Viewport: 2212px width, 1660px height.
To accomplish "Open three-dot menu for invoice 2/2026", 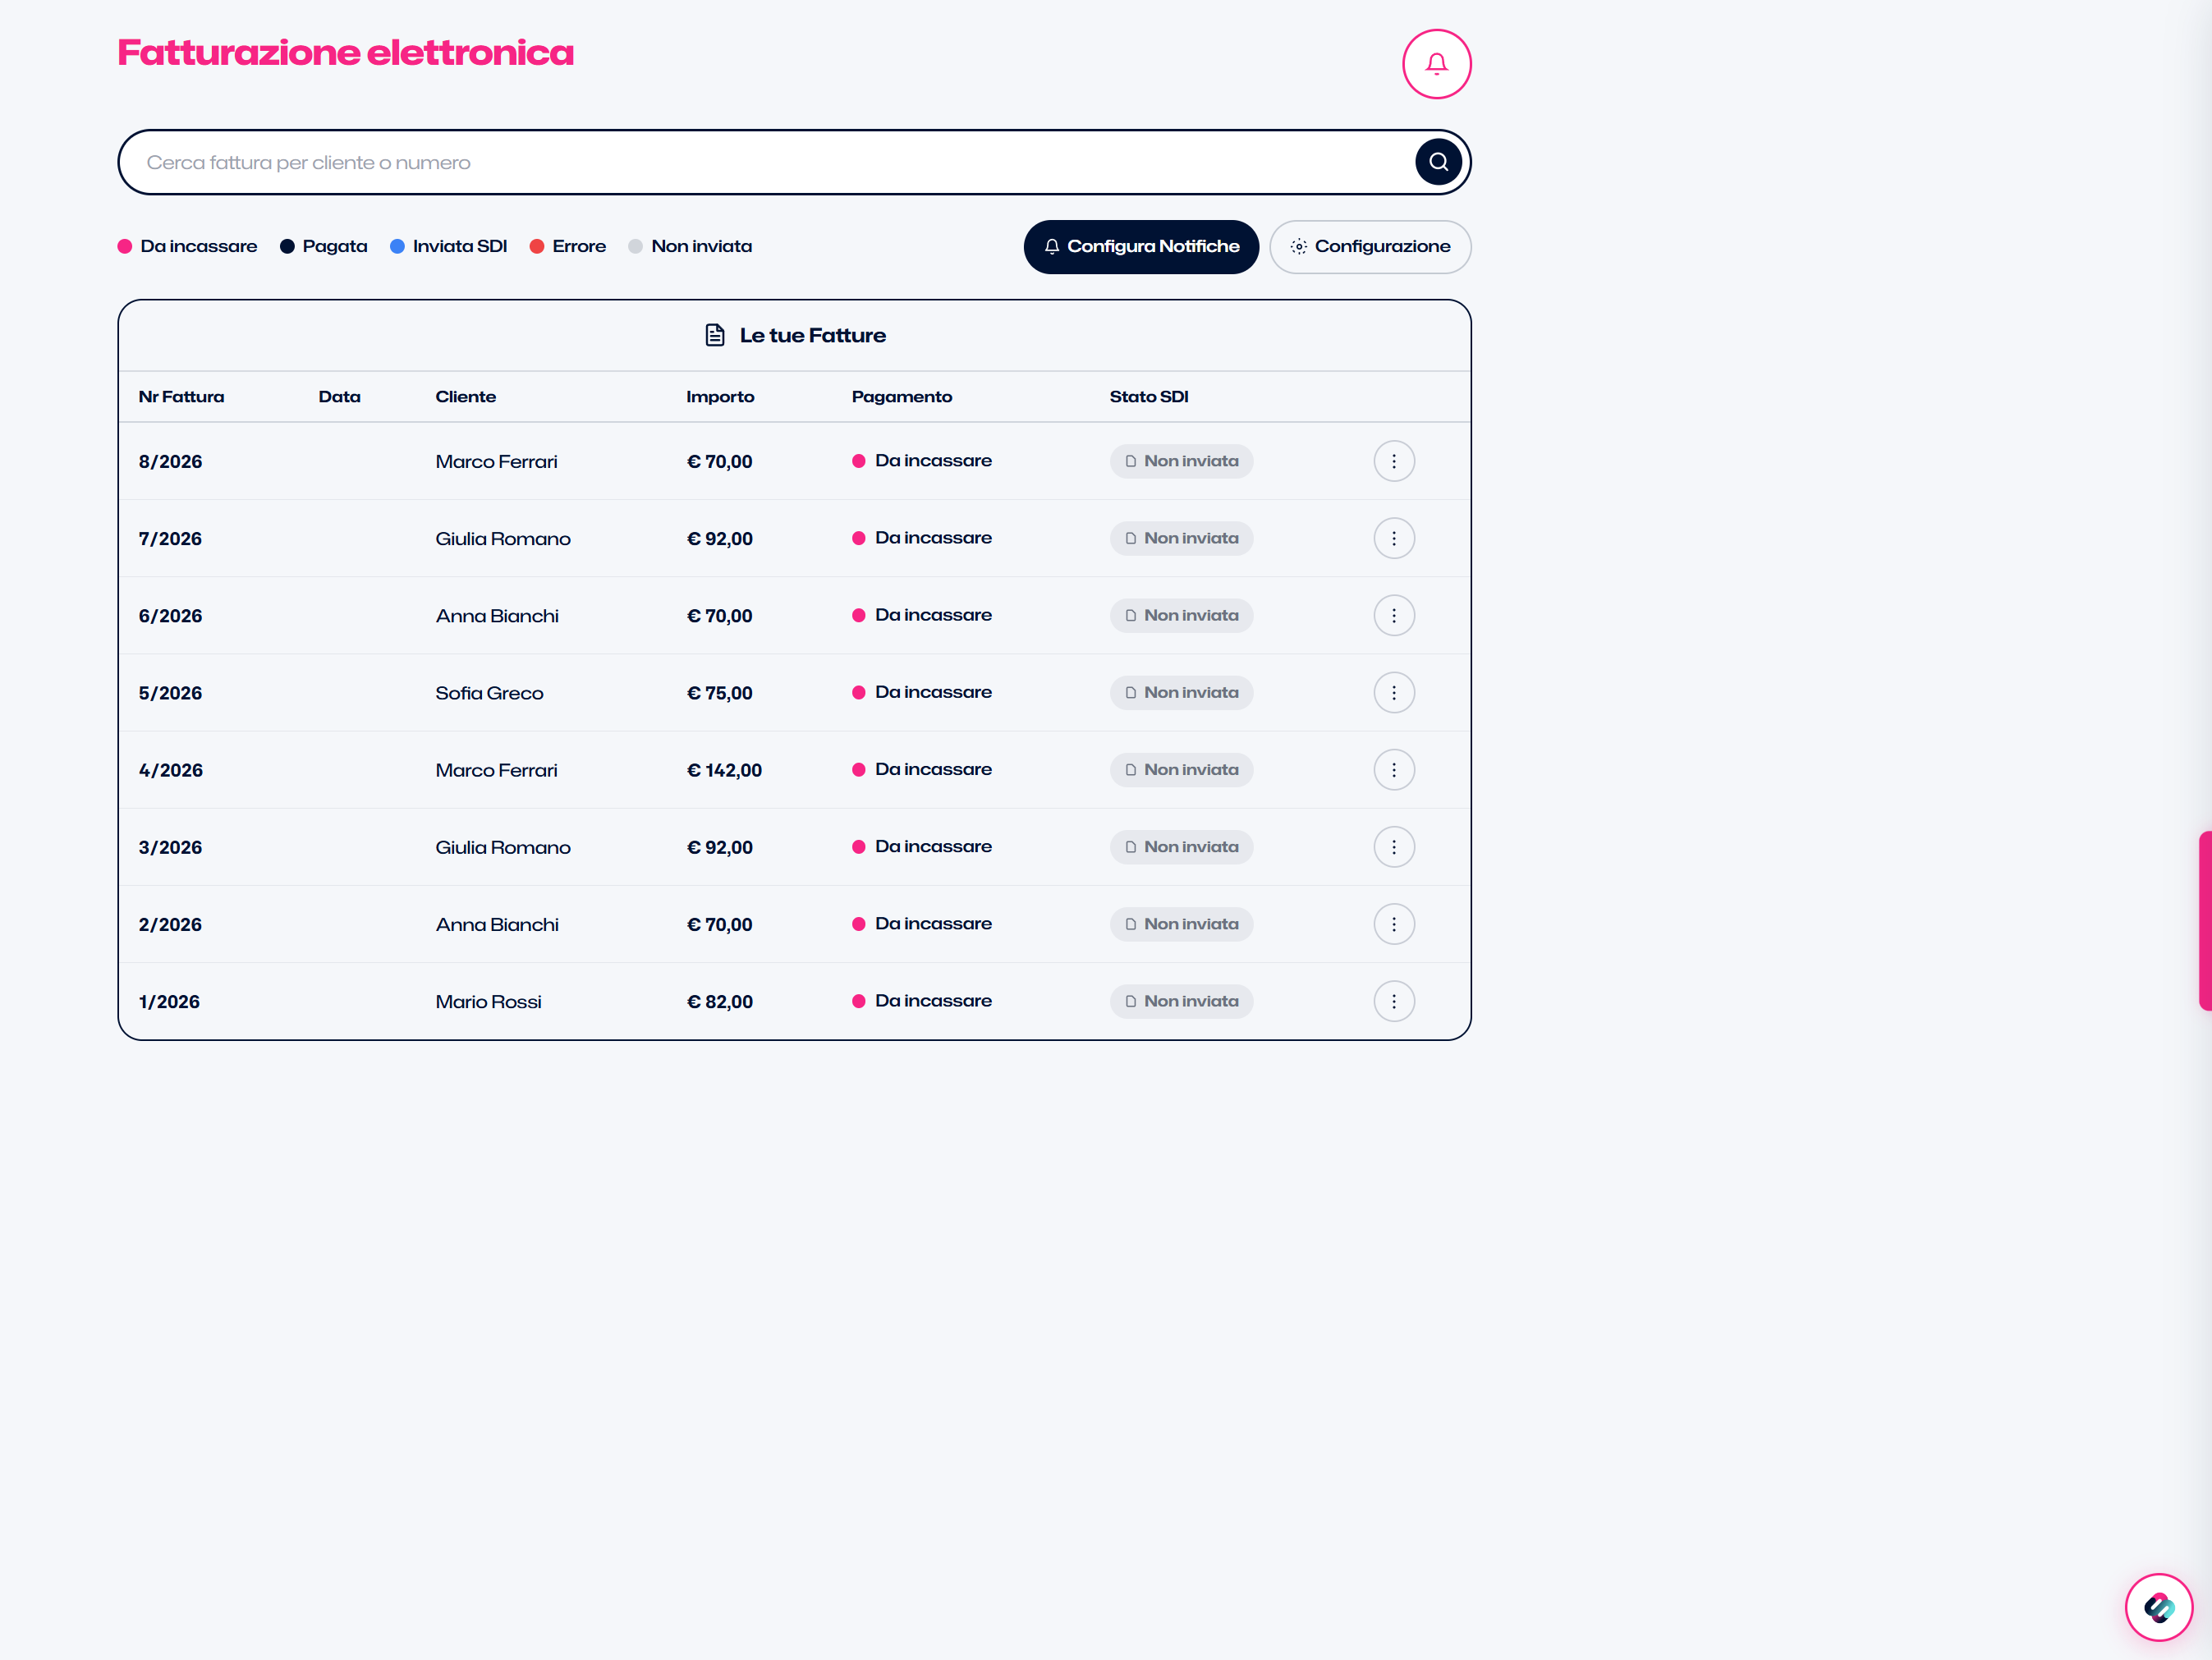I will (1394, 924).
